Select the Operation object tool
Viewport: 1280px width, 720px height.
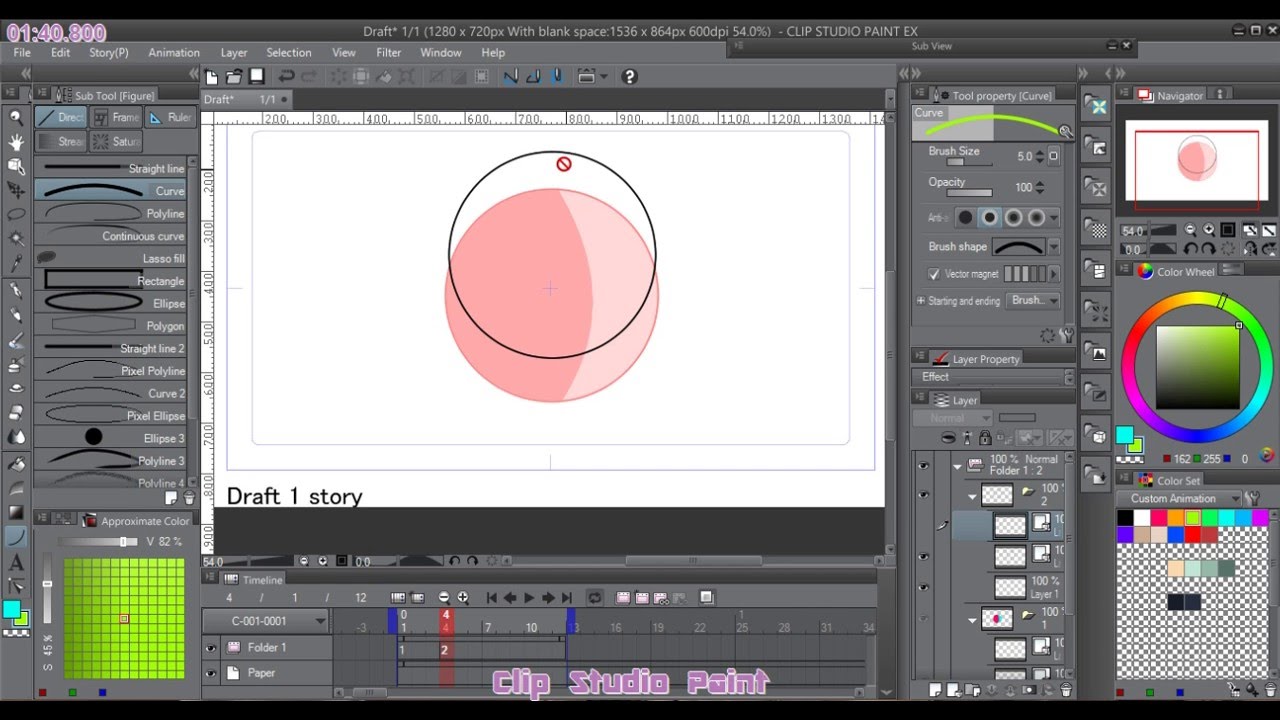16,166
